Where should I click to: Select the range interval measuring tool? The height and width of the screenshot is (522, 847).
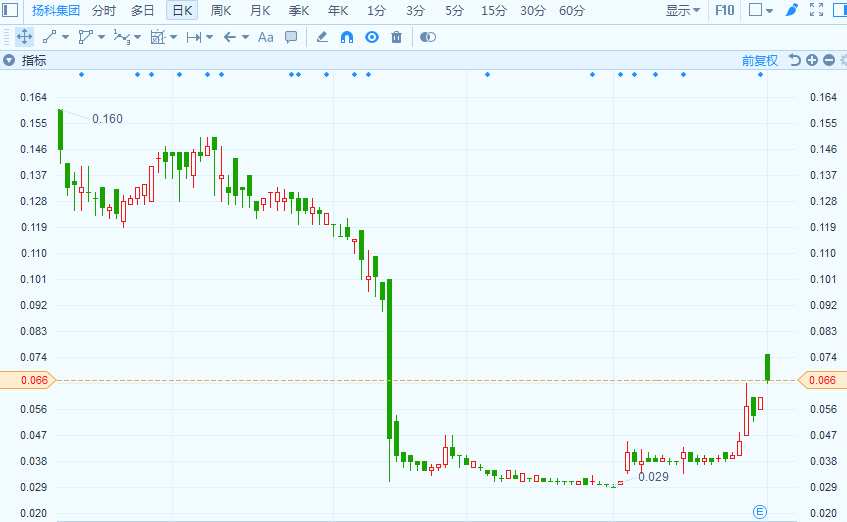click(x=193, y=37)
